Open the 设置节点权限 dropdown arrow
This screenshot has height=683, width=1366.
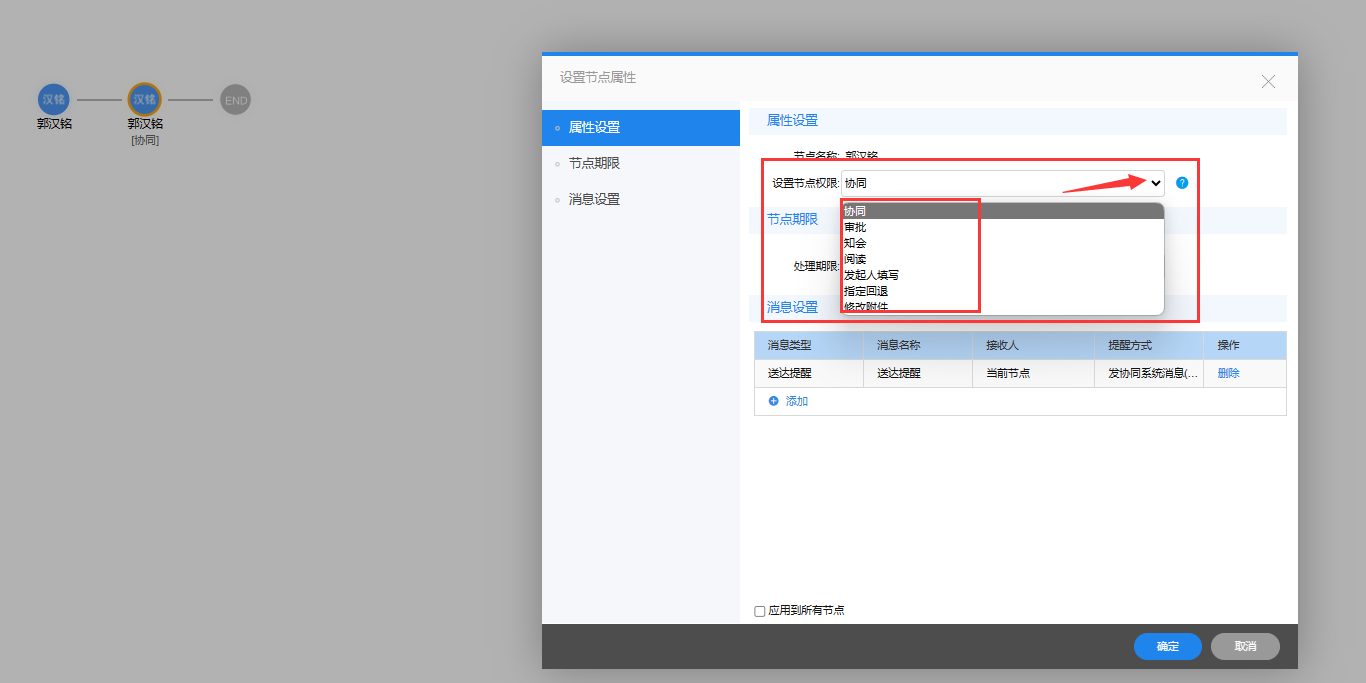pyautogui.click(x=1155, y=183)
